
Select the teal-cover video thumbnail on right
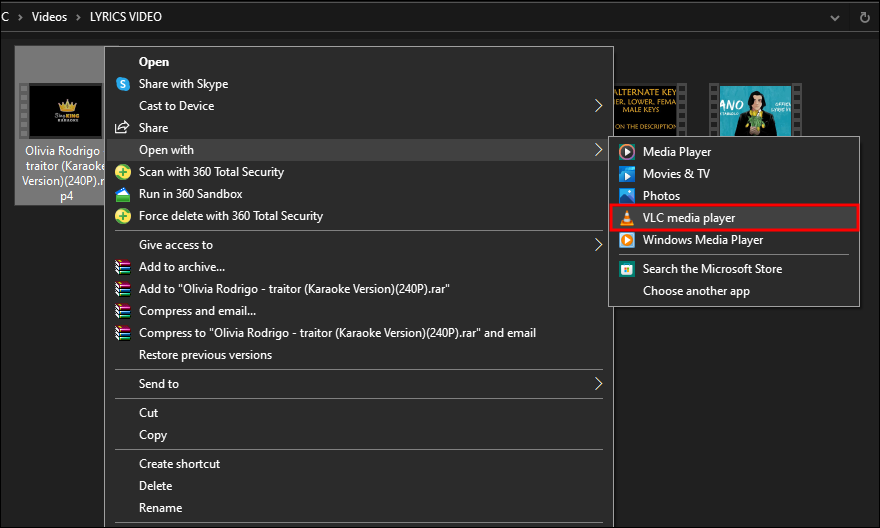click(755, 108)
